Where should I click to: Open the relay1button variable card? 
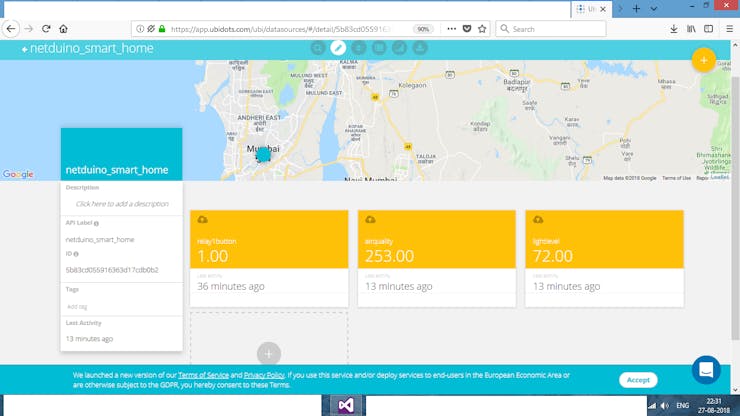269,258
